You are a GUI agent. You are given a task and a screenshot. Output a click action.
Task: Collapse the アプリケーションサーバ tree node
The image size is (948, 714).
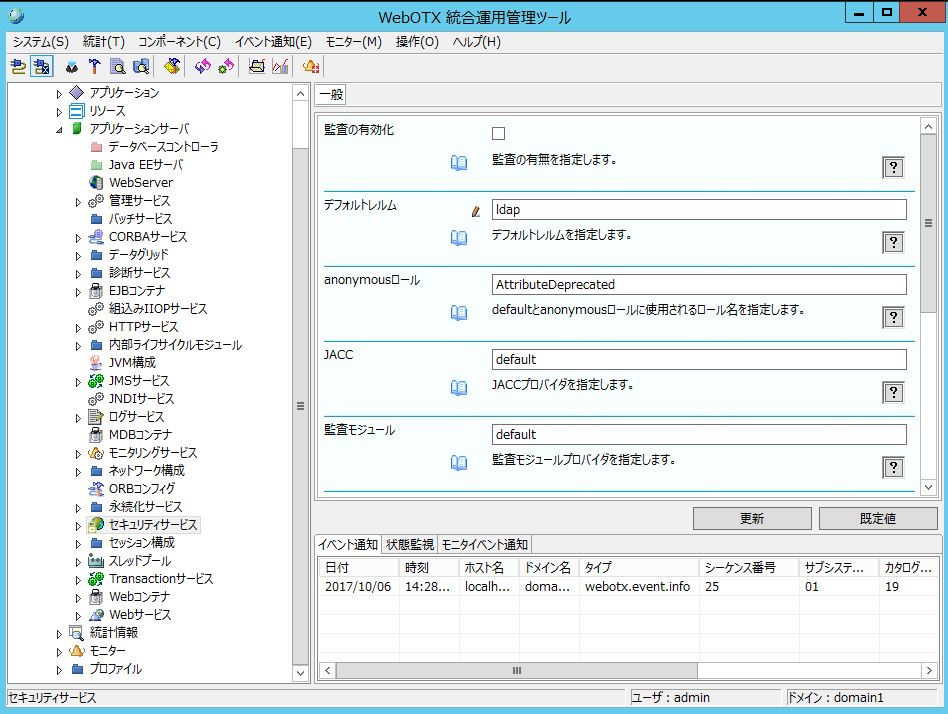pyautogui.click(x=59, y=129)
